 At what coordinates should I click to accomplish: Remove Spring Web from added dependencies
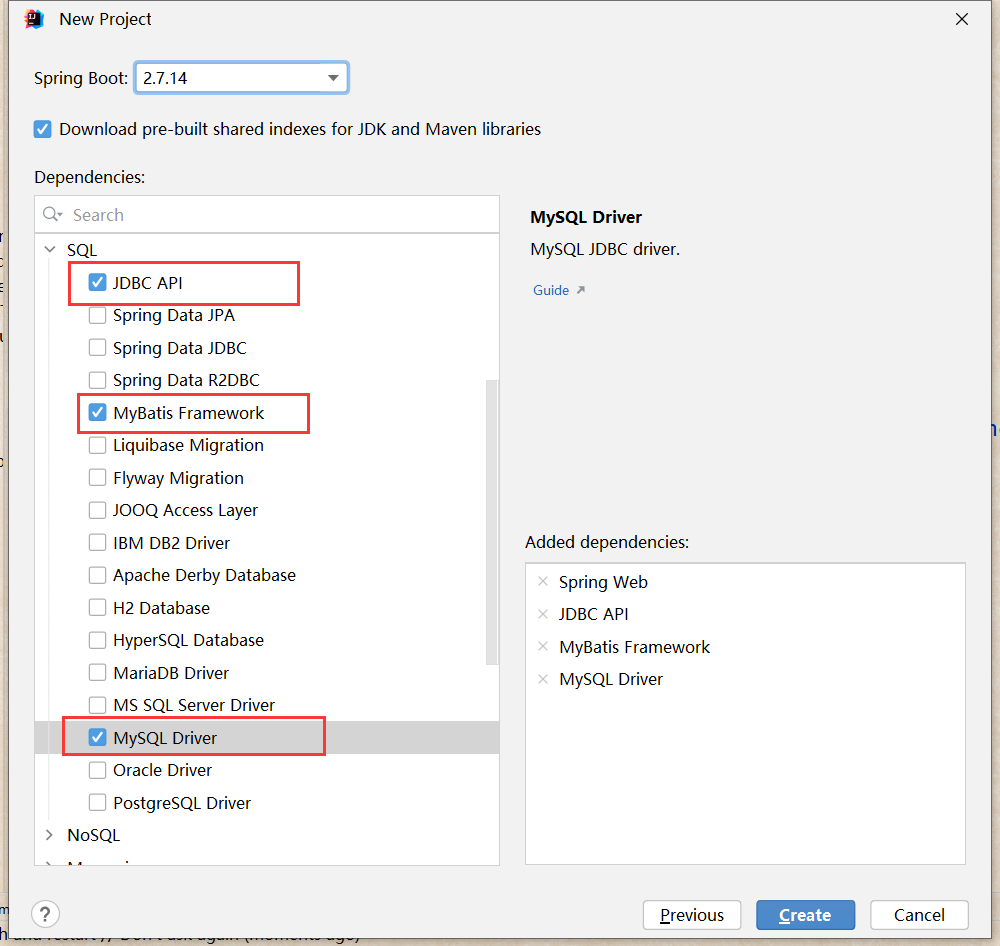click(x=543, y=582)
